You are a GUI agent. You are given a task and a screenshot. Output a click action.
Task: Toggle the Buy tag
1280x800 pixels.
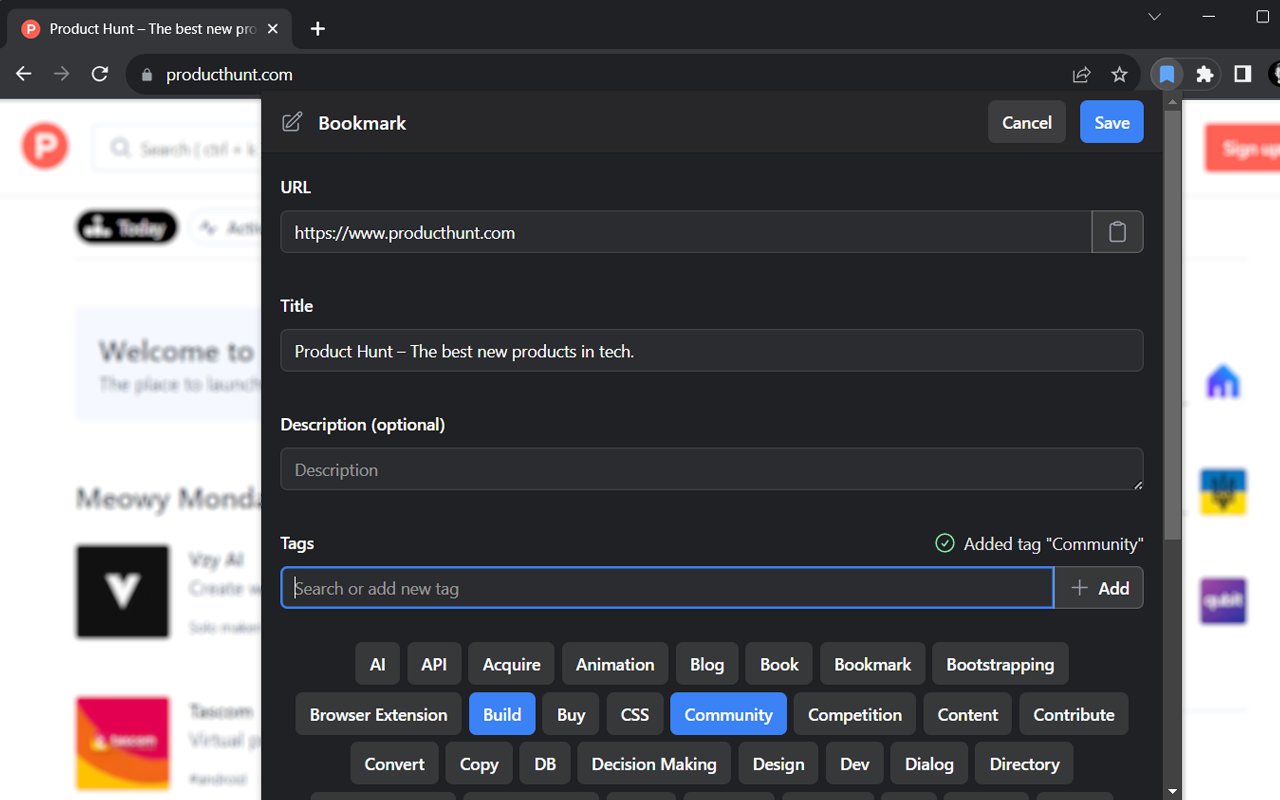tap(571, 714)
